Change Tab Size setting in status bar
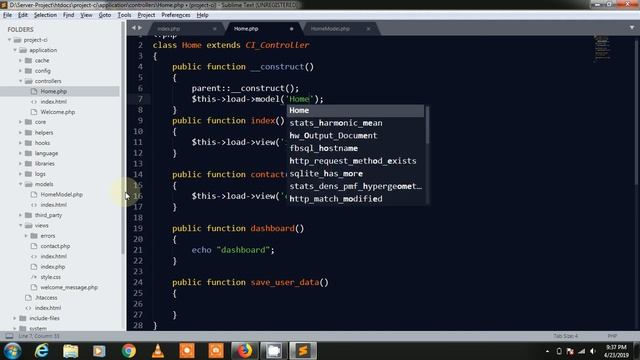 coord(565,336)
